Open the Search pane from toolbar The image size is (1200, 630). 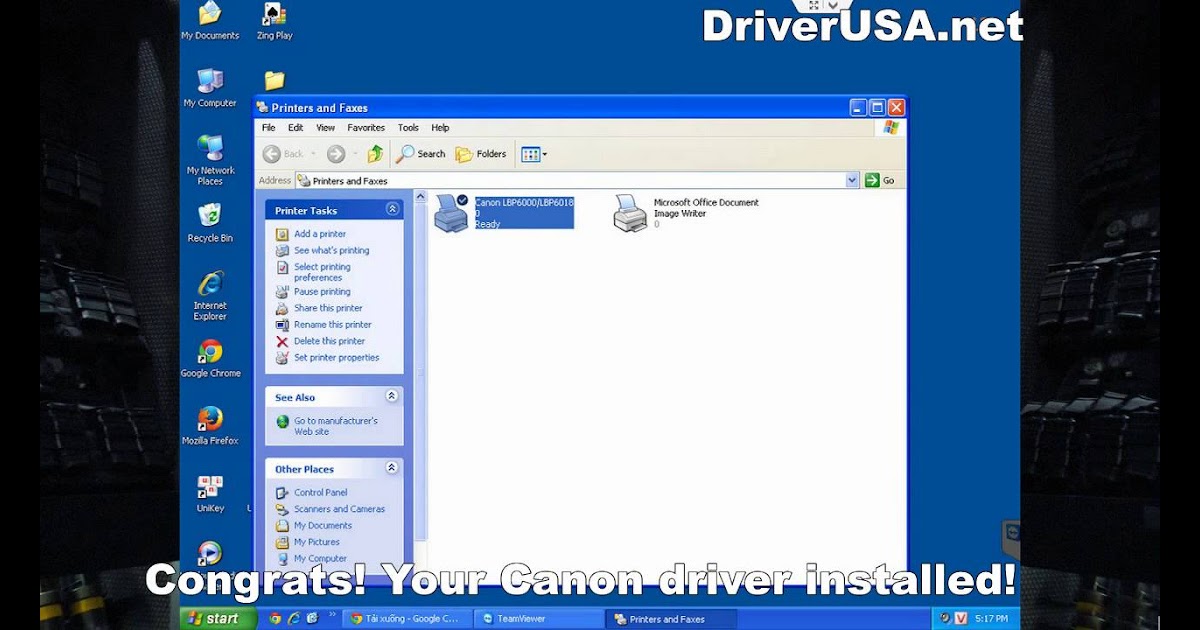(421, 154)
